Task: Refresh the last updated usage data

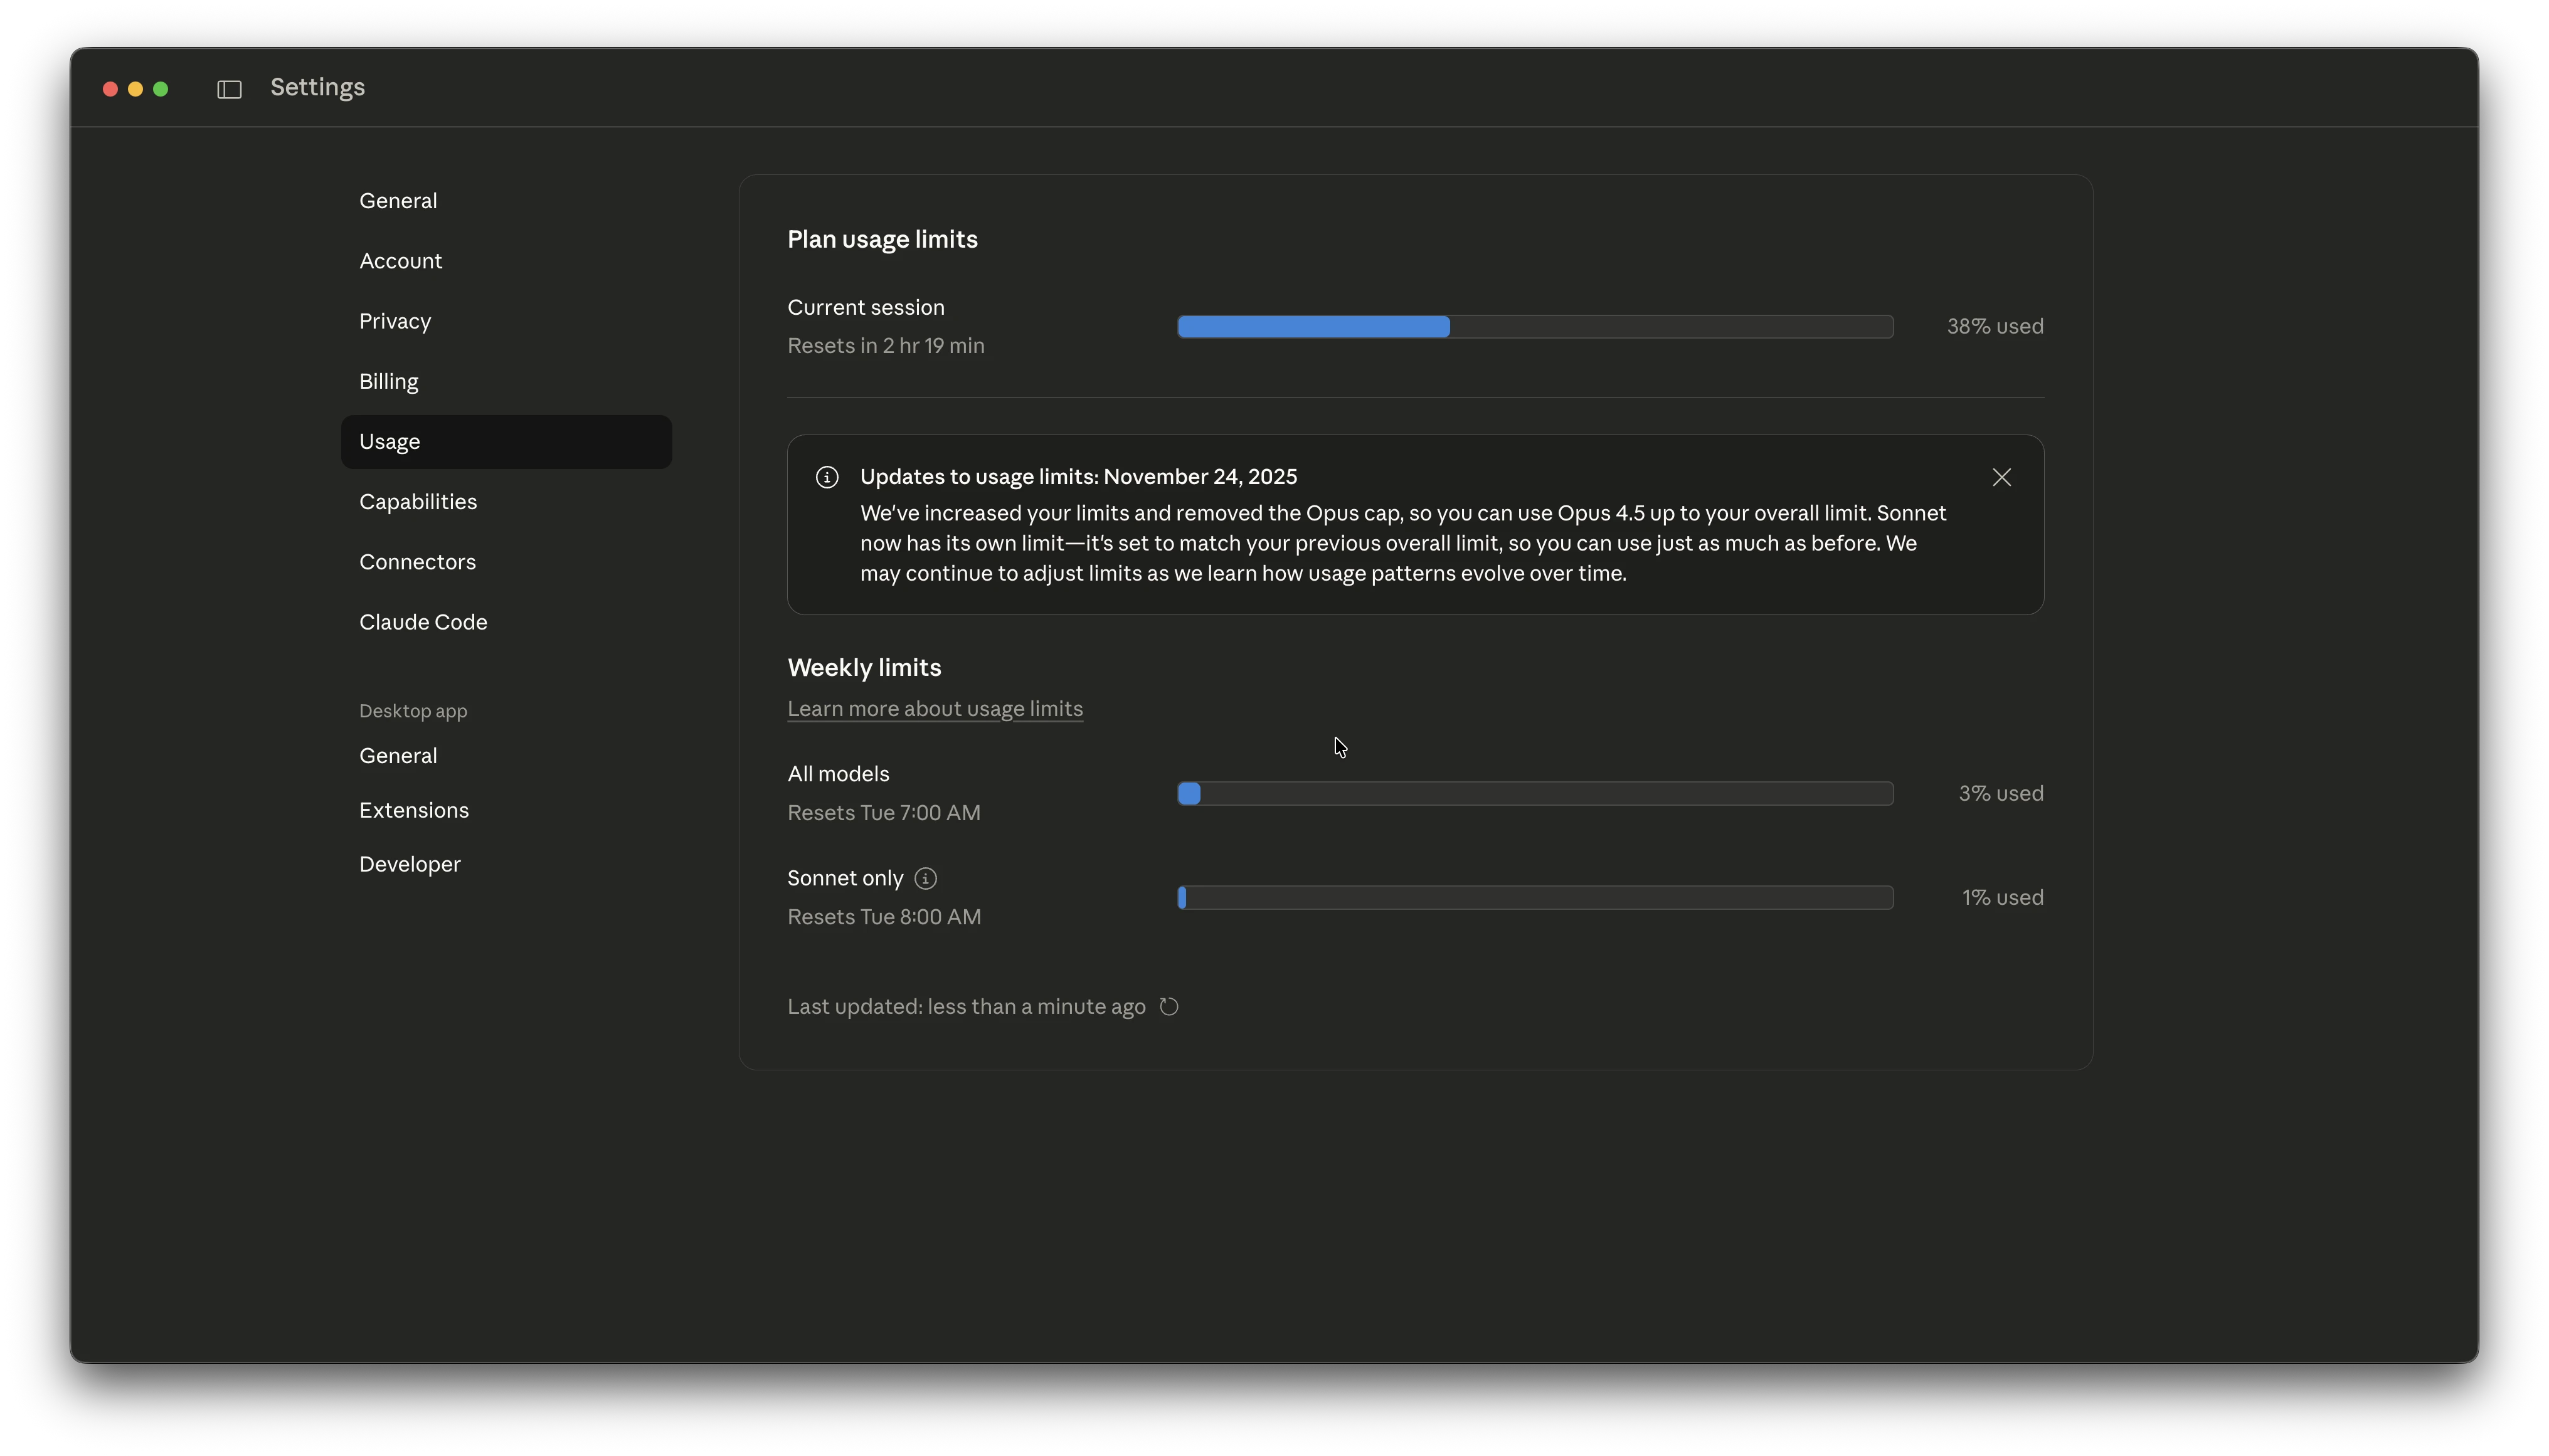Action: click(1169, 1007)
